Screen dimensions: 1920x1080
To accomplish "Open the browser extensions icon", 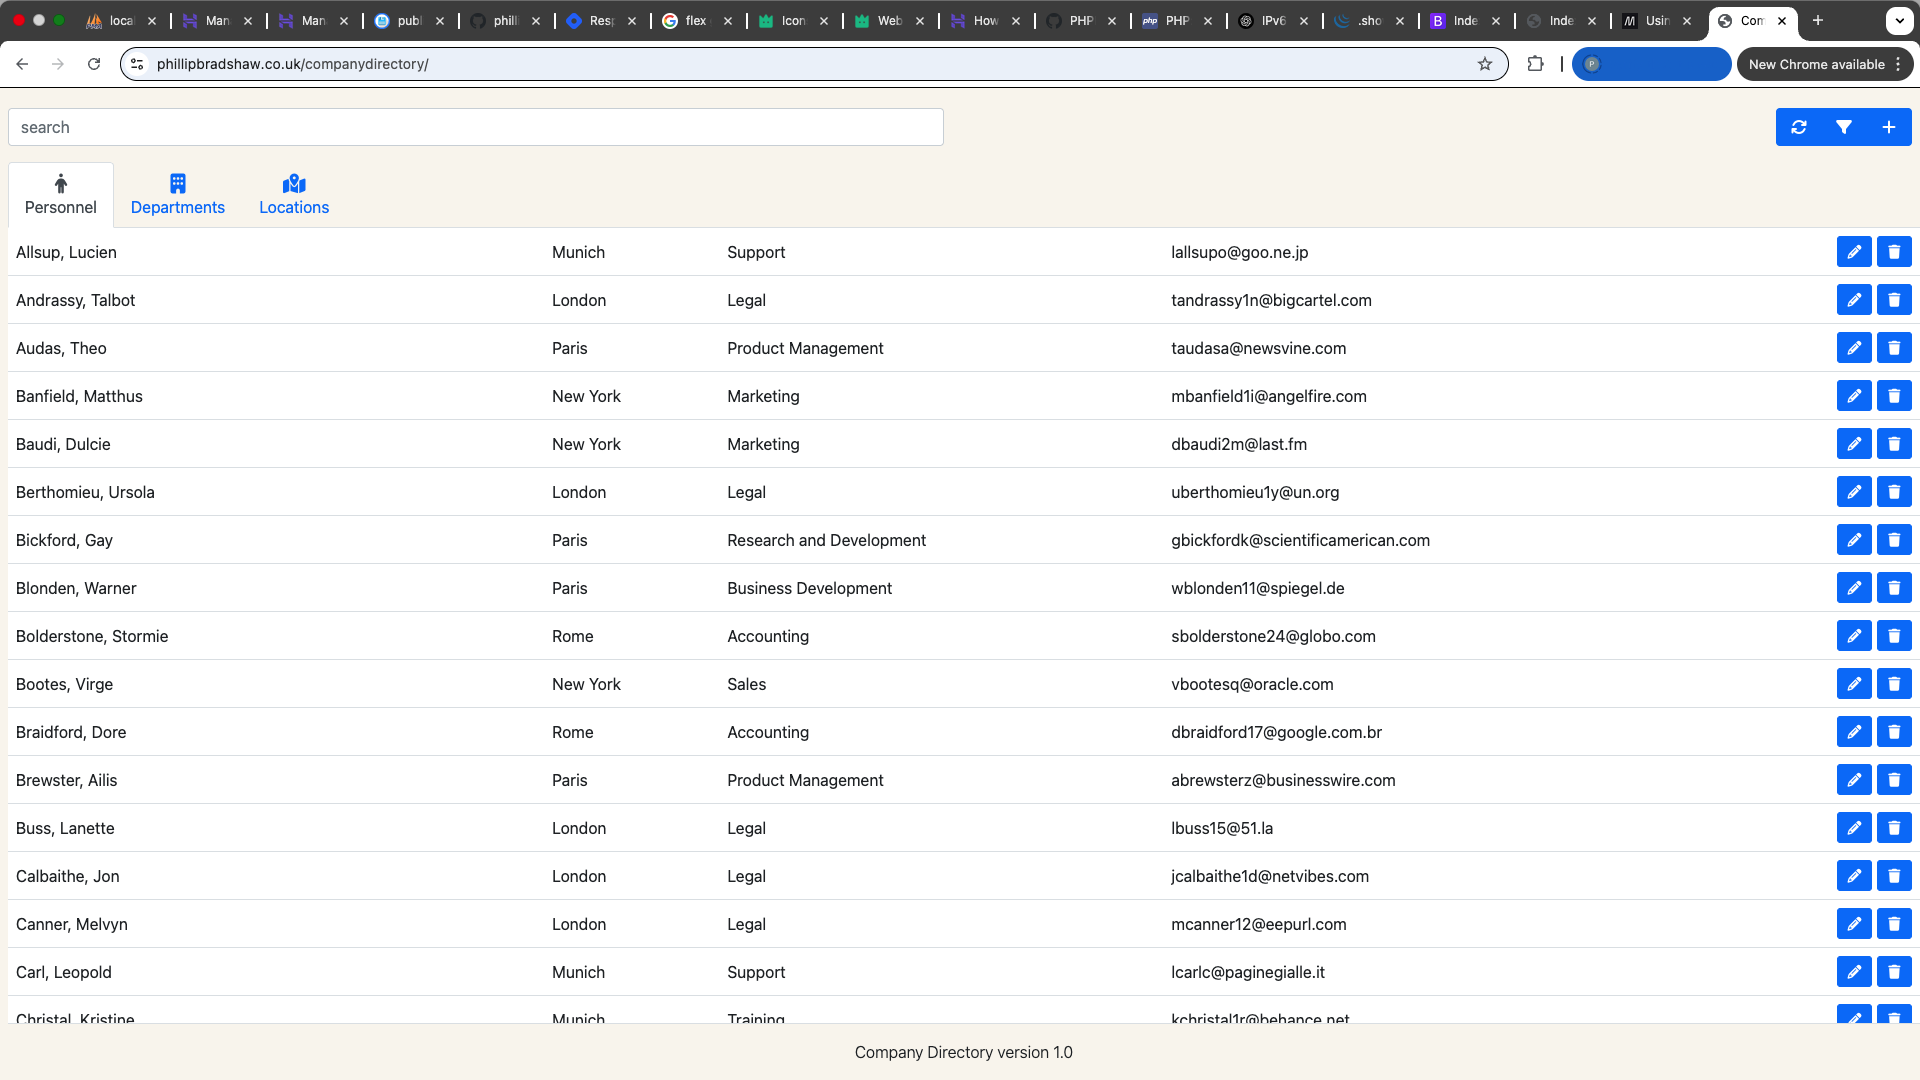I will coord(1535,63).
